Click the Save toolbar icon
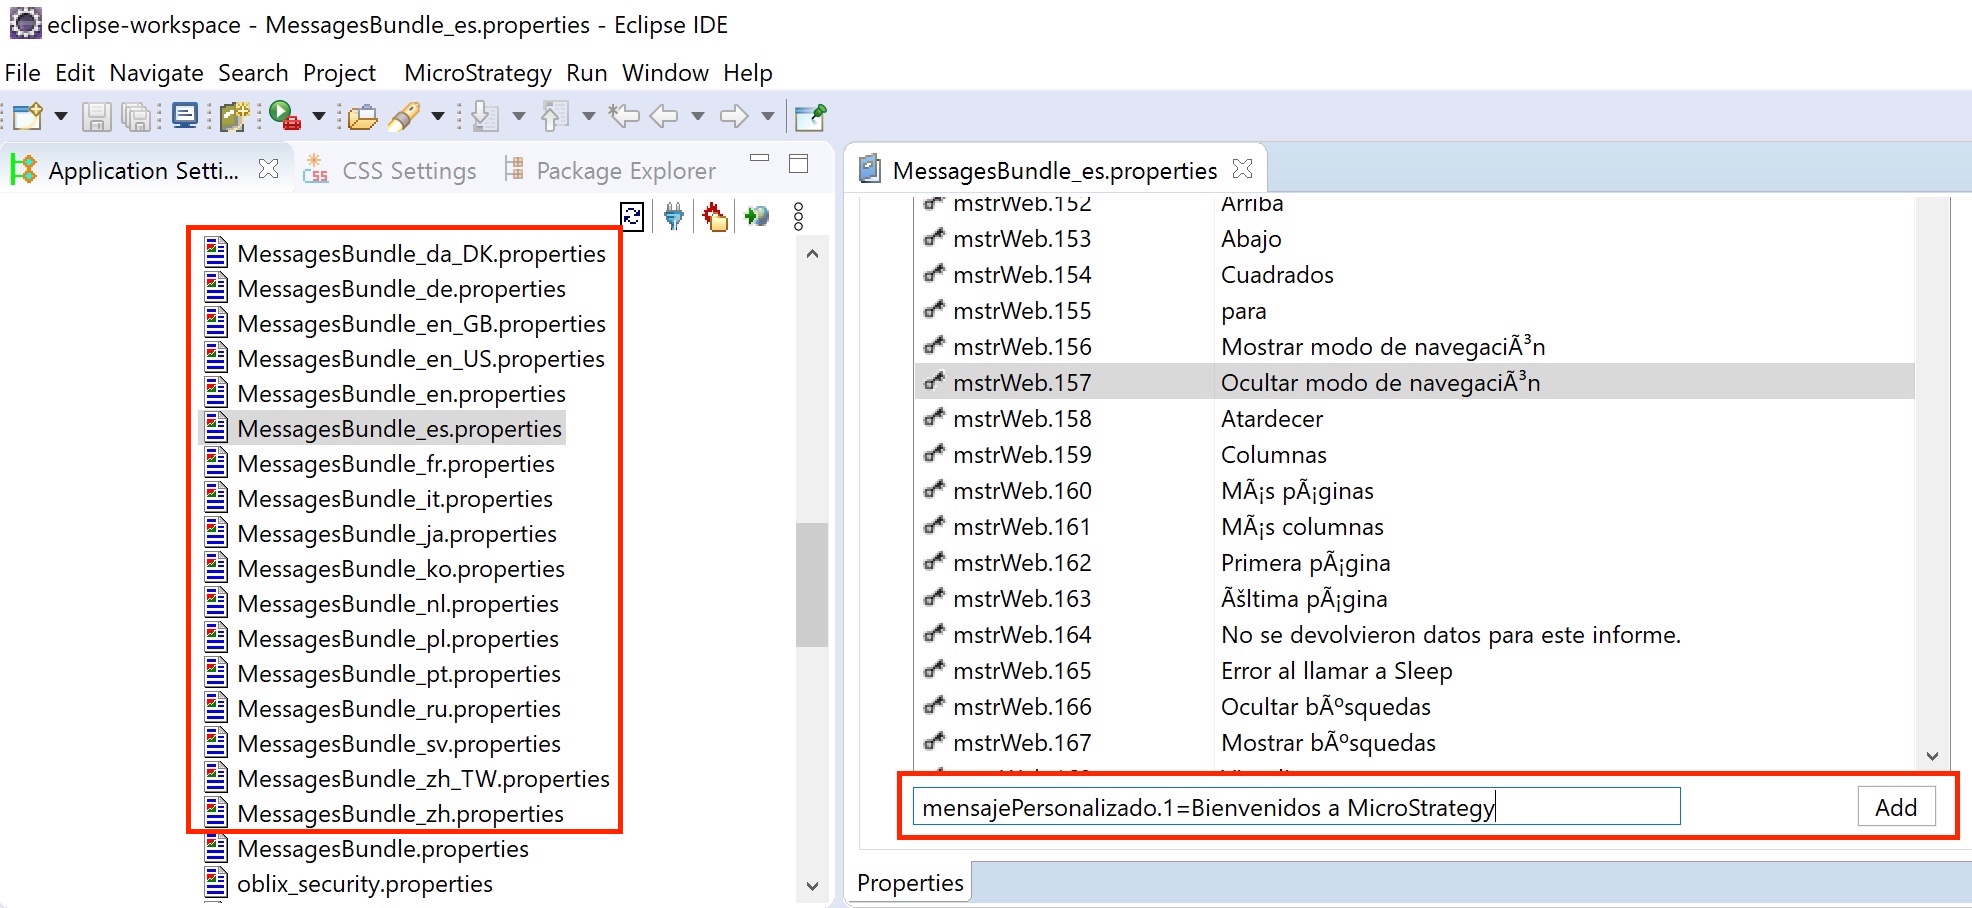Viewport: 1972px width, 908px height. coord(96,117)
